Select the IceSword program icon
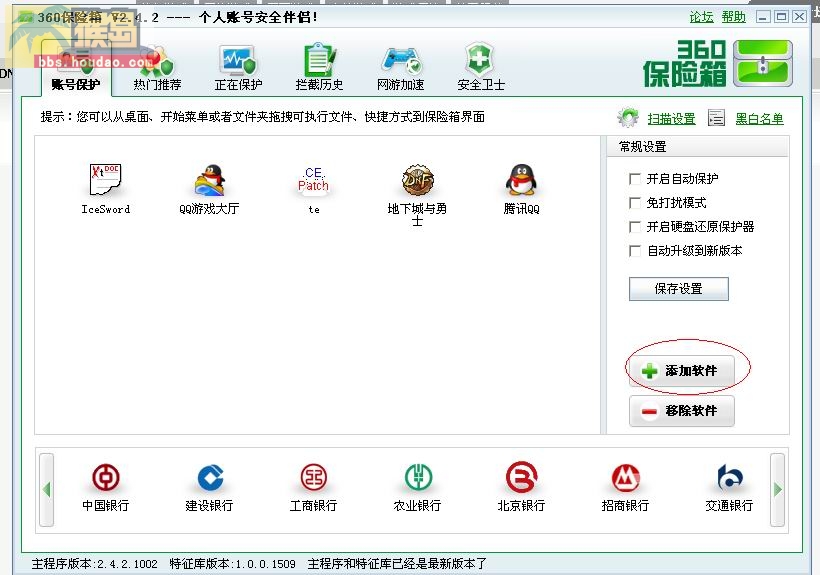 (x=105, y=179)
